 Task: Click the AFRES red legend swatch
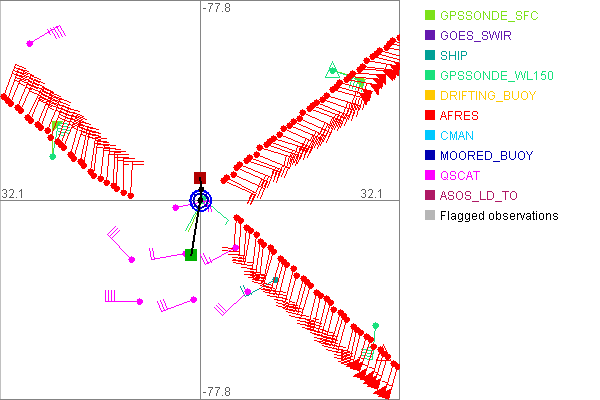(x=430, y=116)
